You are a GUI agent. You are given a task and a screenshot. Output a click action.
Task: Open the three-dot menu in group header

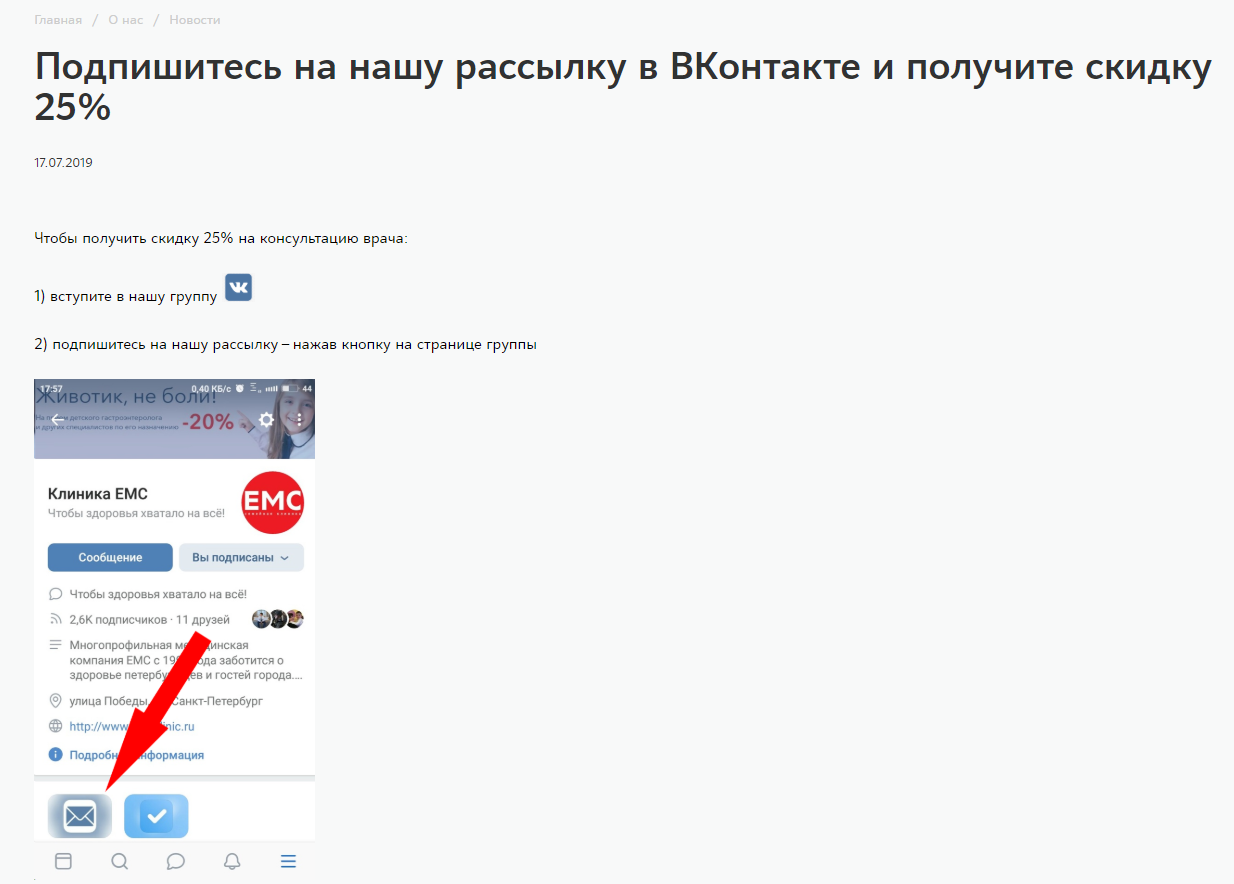(x=299, y=420)
